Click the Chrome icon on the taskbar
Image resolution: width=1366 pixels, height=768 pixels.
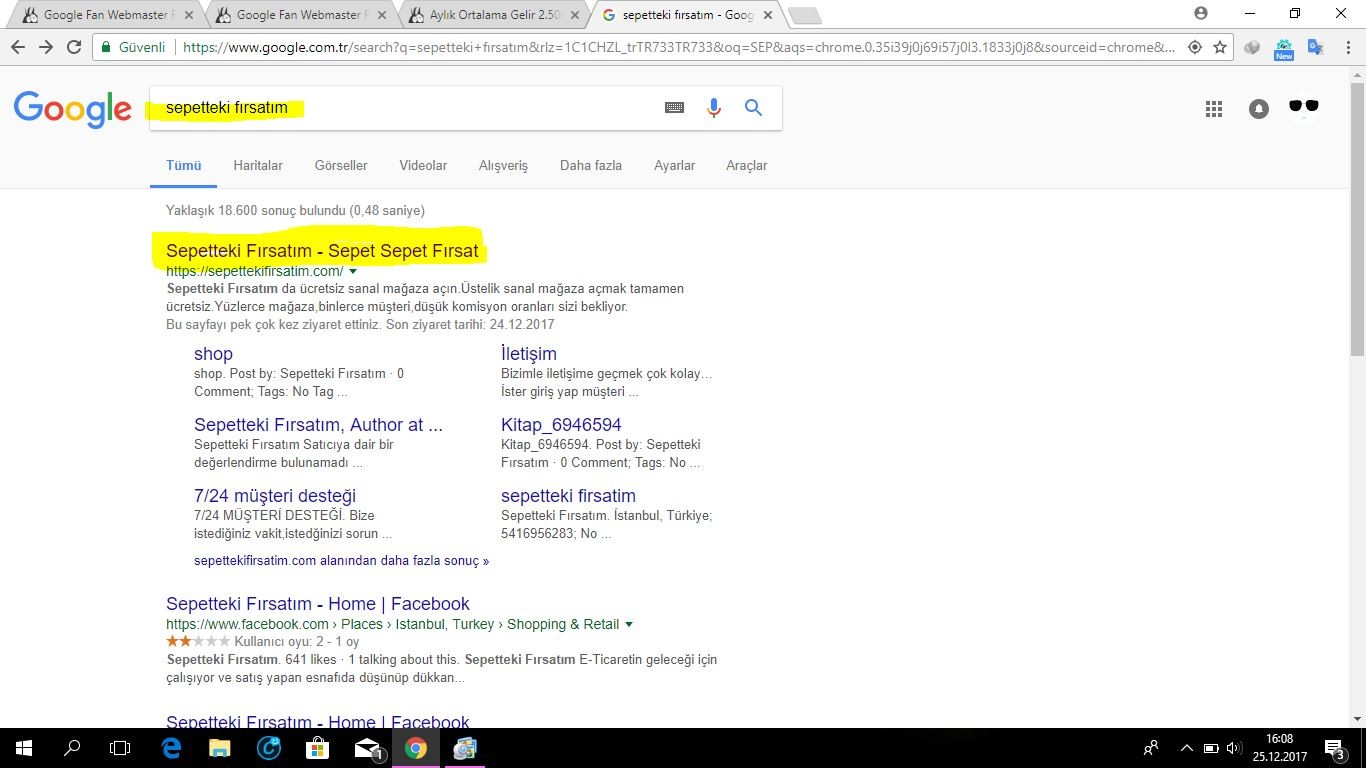(416, 748)
